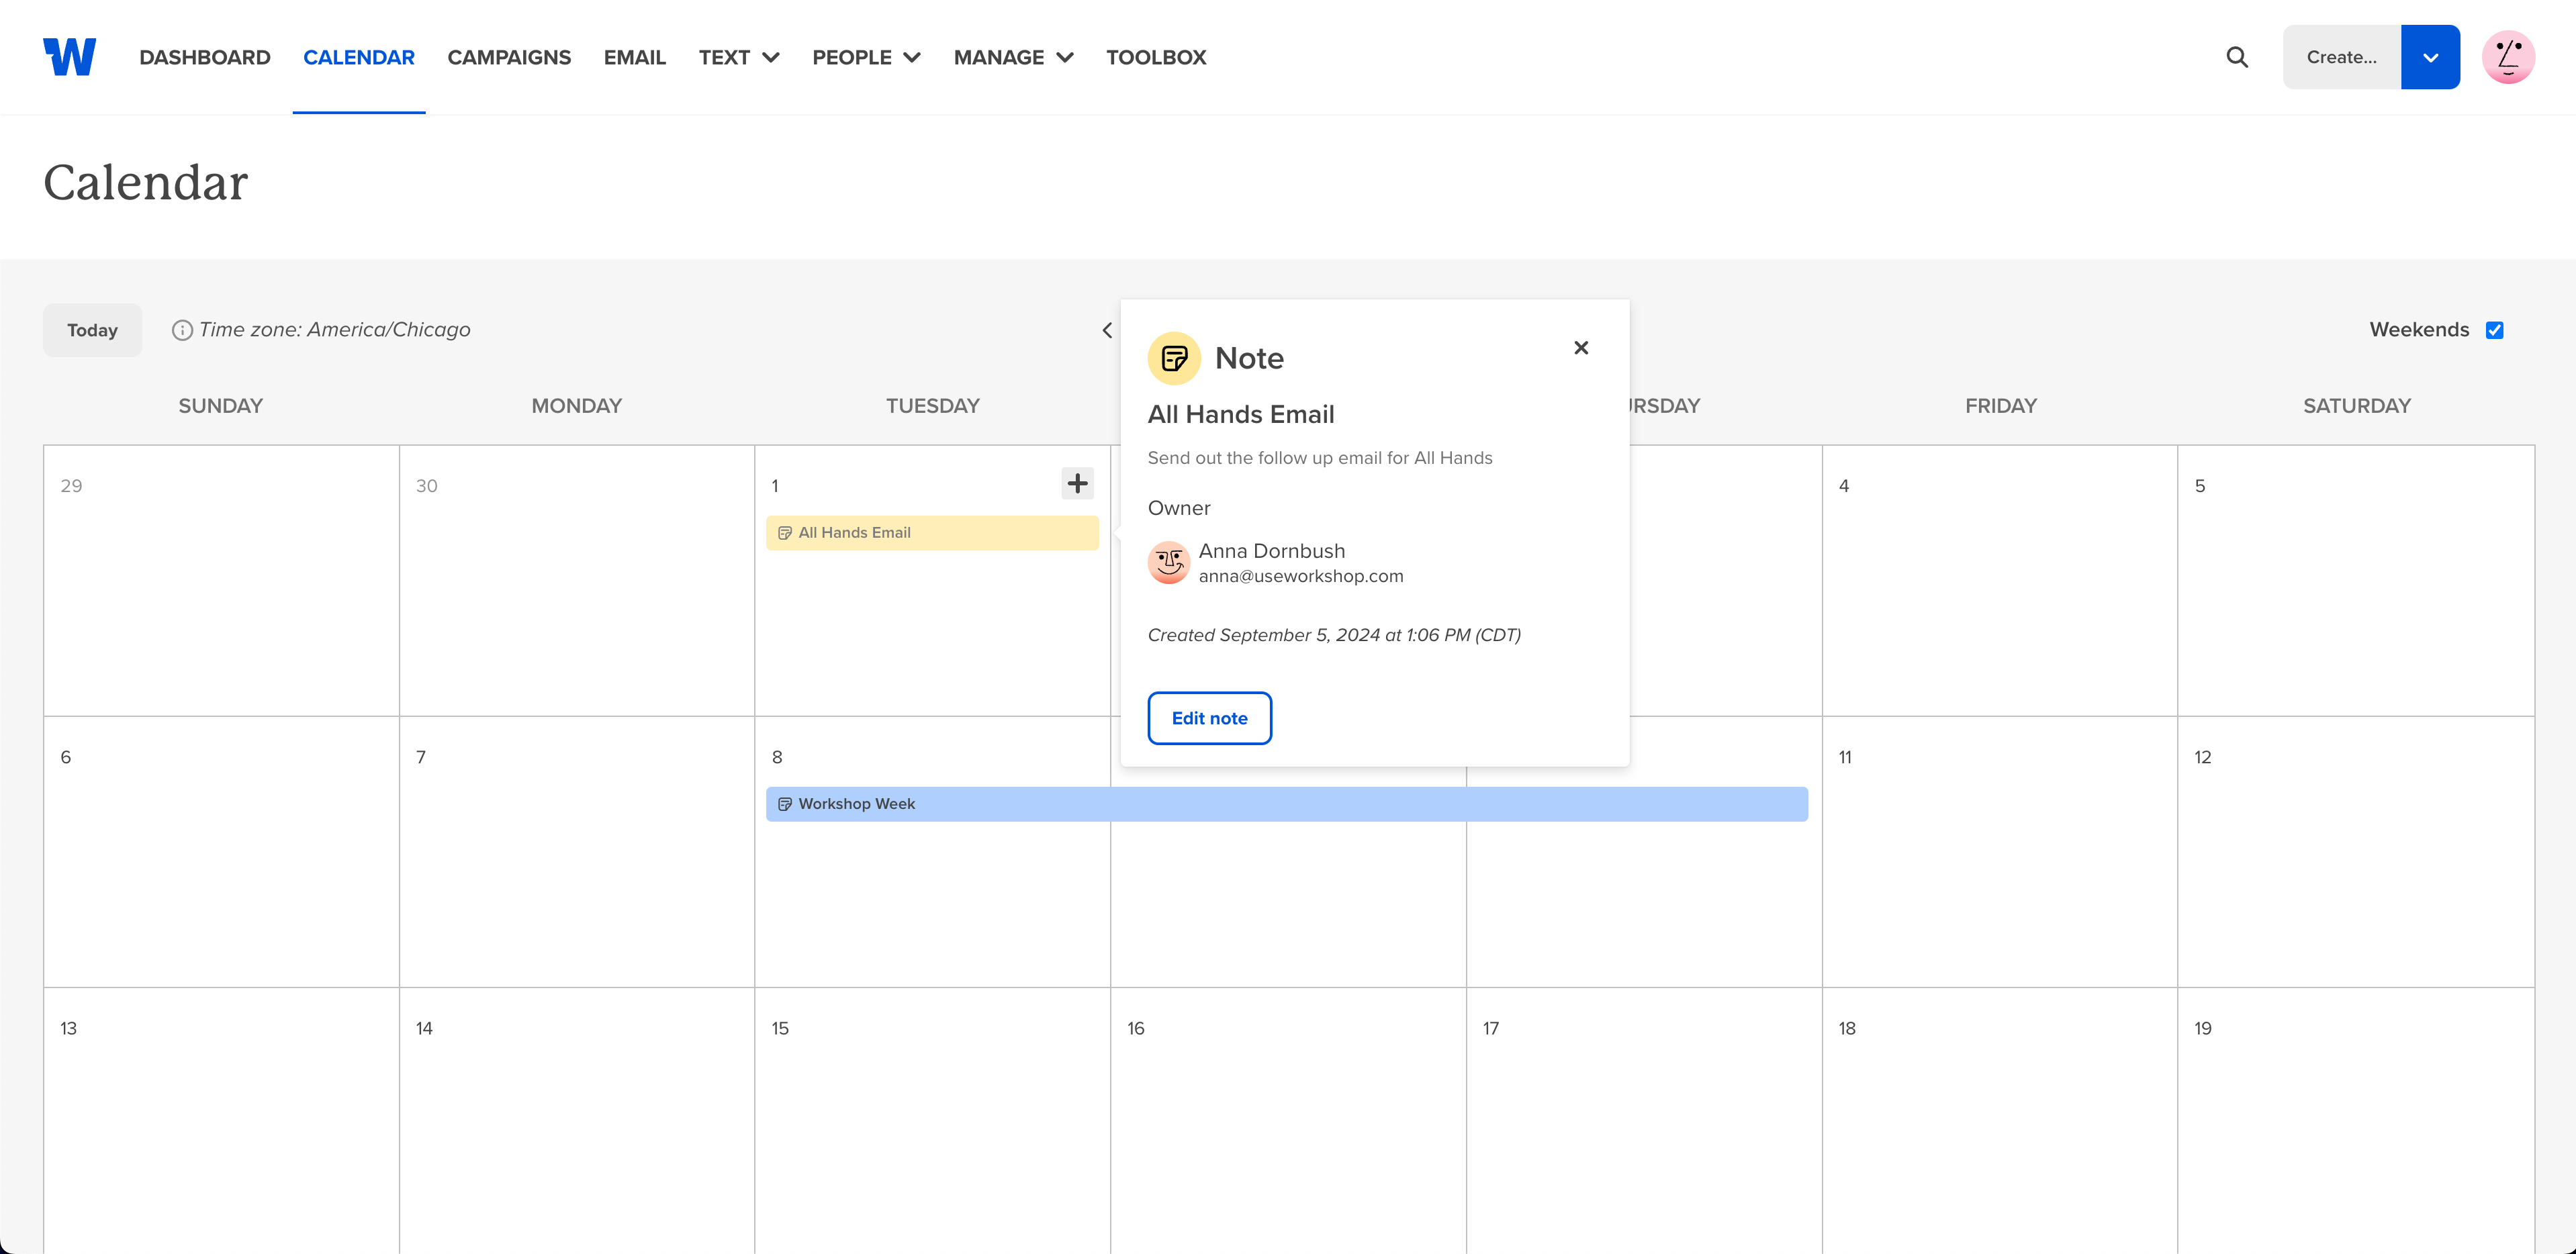Viewport: 2576px width, 1254px height.
Task: Open the All Hands Email note on the calendar
Action: 932,533
